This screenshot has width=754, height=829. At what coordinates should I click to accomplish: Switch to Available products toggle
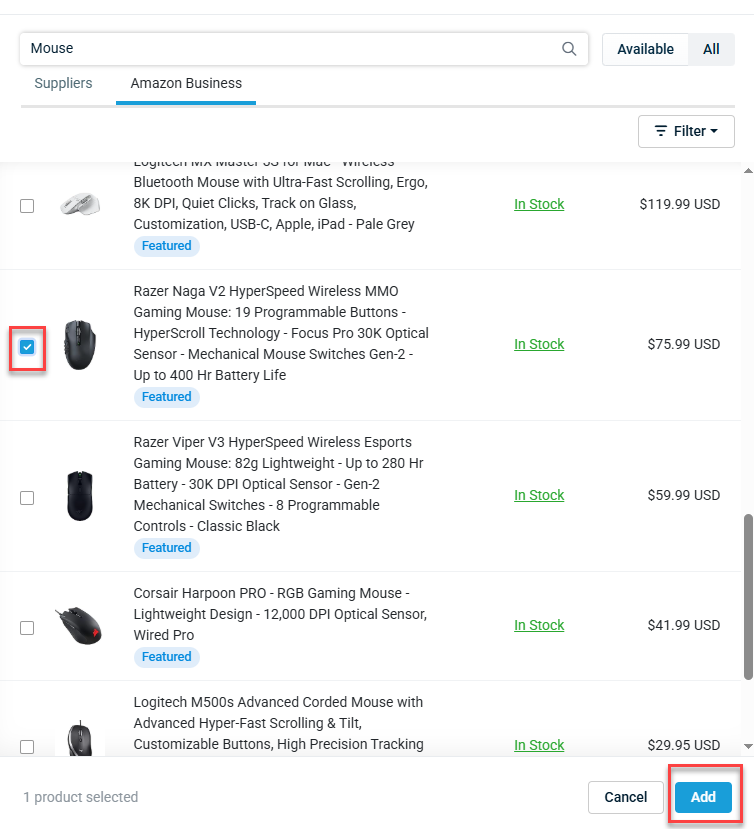(x=645, y=49)
